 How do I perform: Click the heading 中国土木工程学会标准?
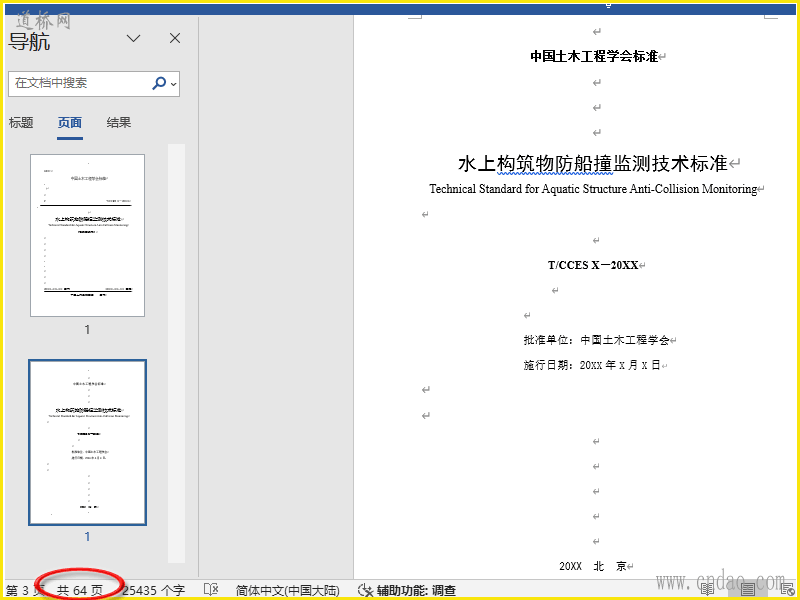coord(594,56)
